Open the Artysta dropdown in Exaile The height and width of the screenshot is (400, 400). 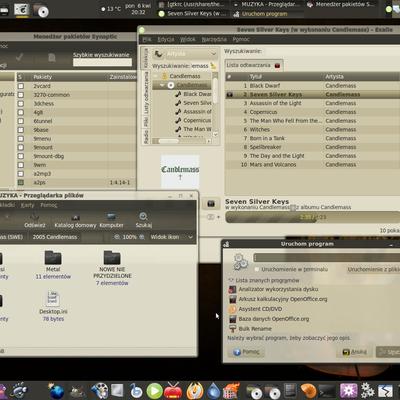[185, 54]
